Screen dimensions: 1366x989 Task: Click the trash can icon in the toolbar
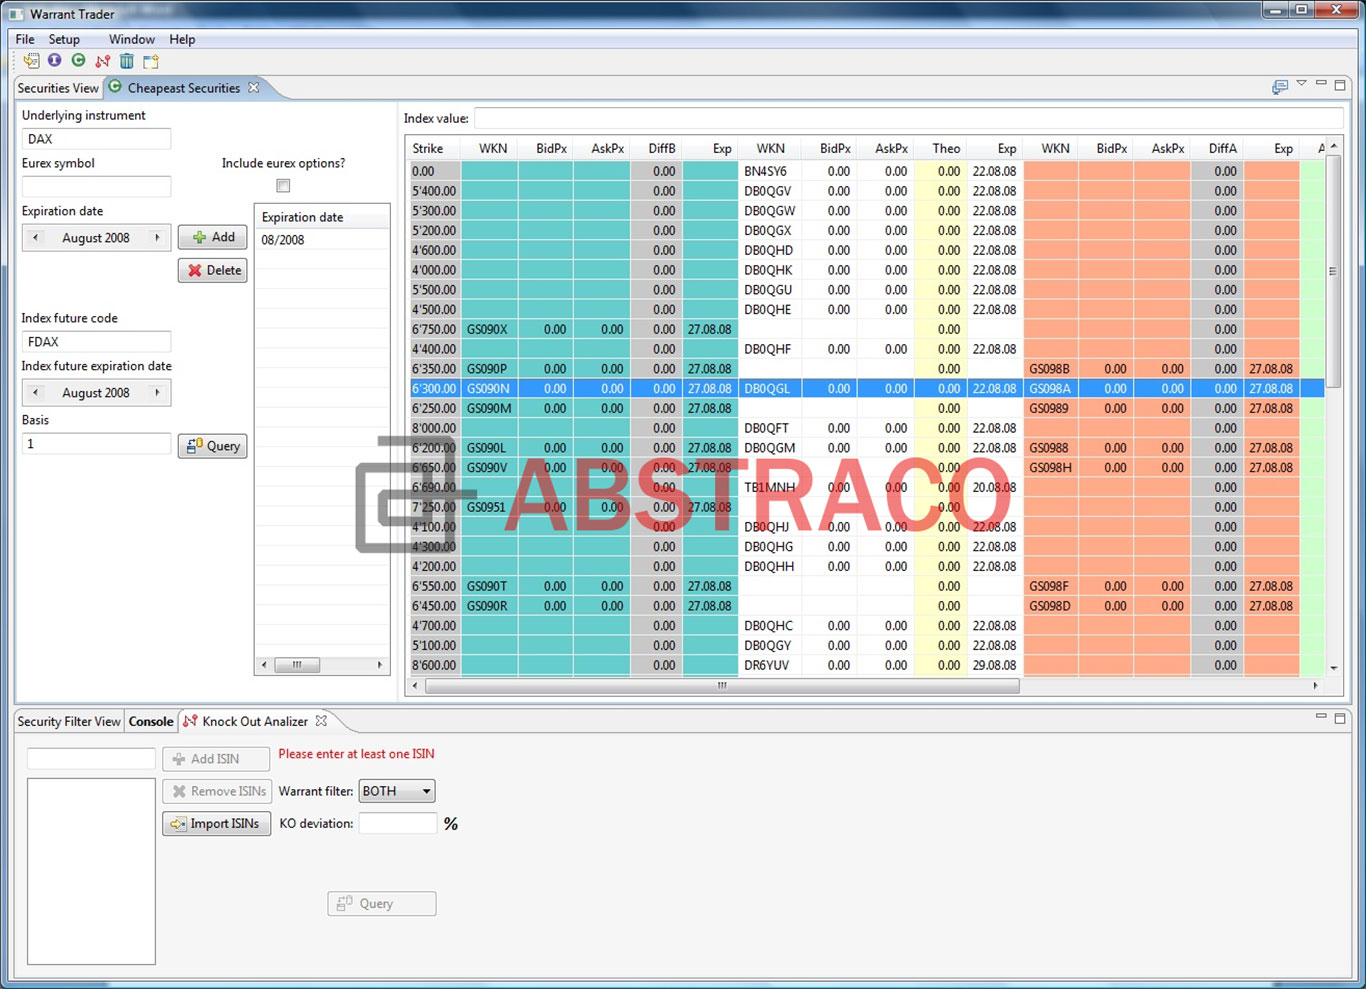127,61
